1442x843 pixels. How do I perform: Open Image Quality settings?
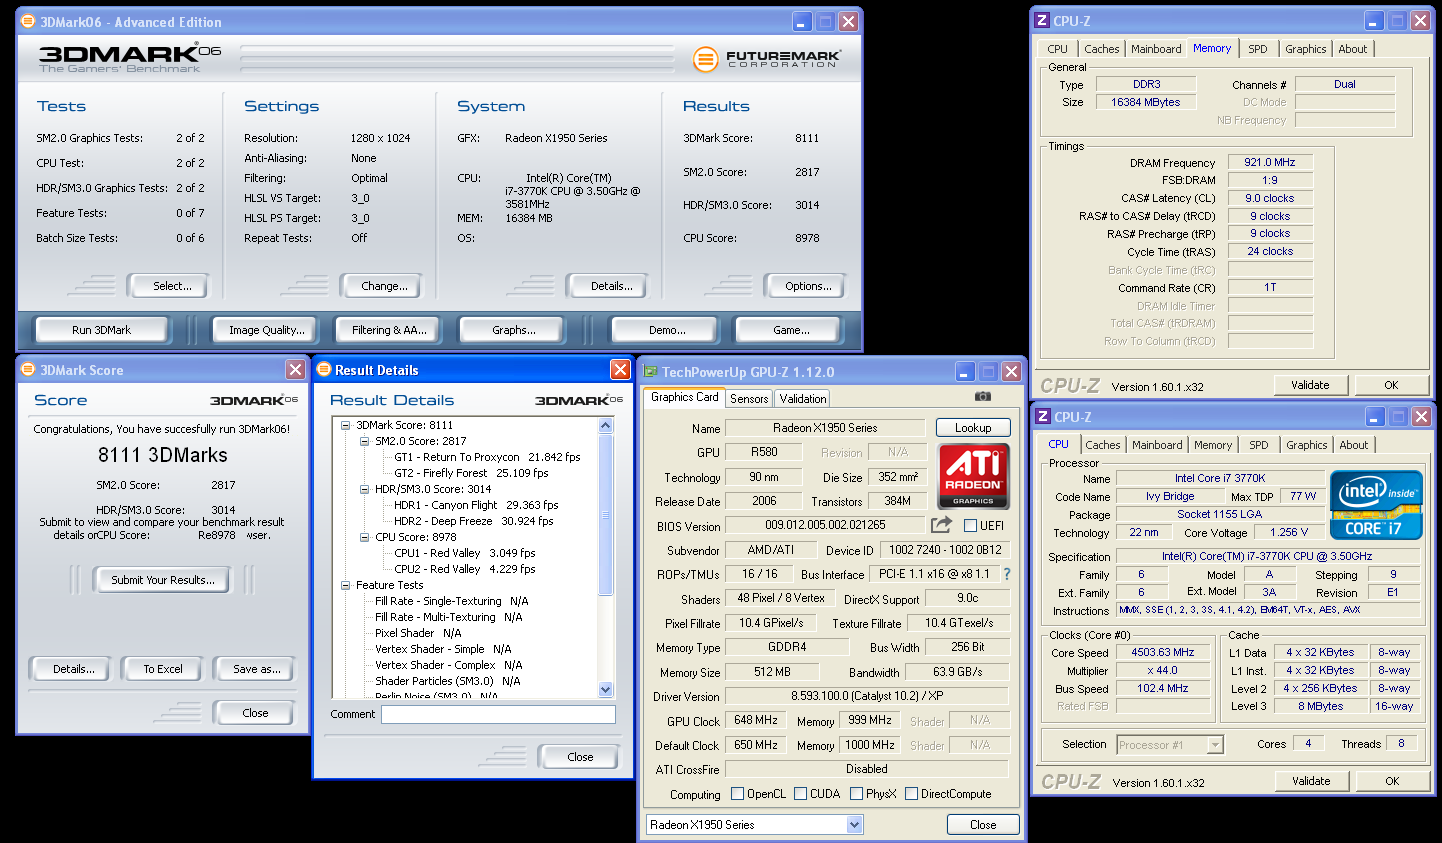(x=267, y=330)
